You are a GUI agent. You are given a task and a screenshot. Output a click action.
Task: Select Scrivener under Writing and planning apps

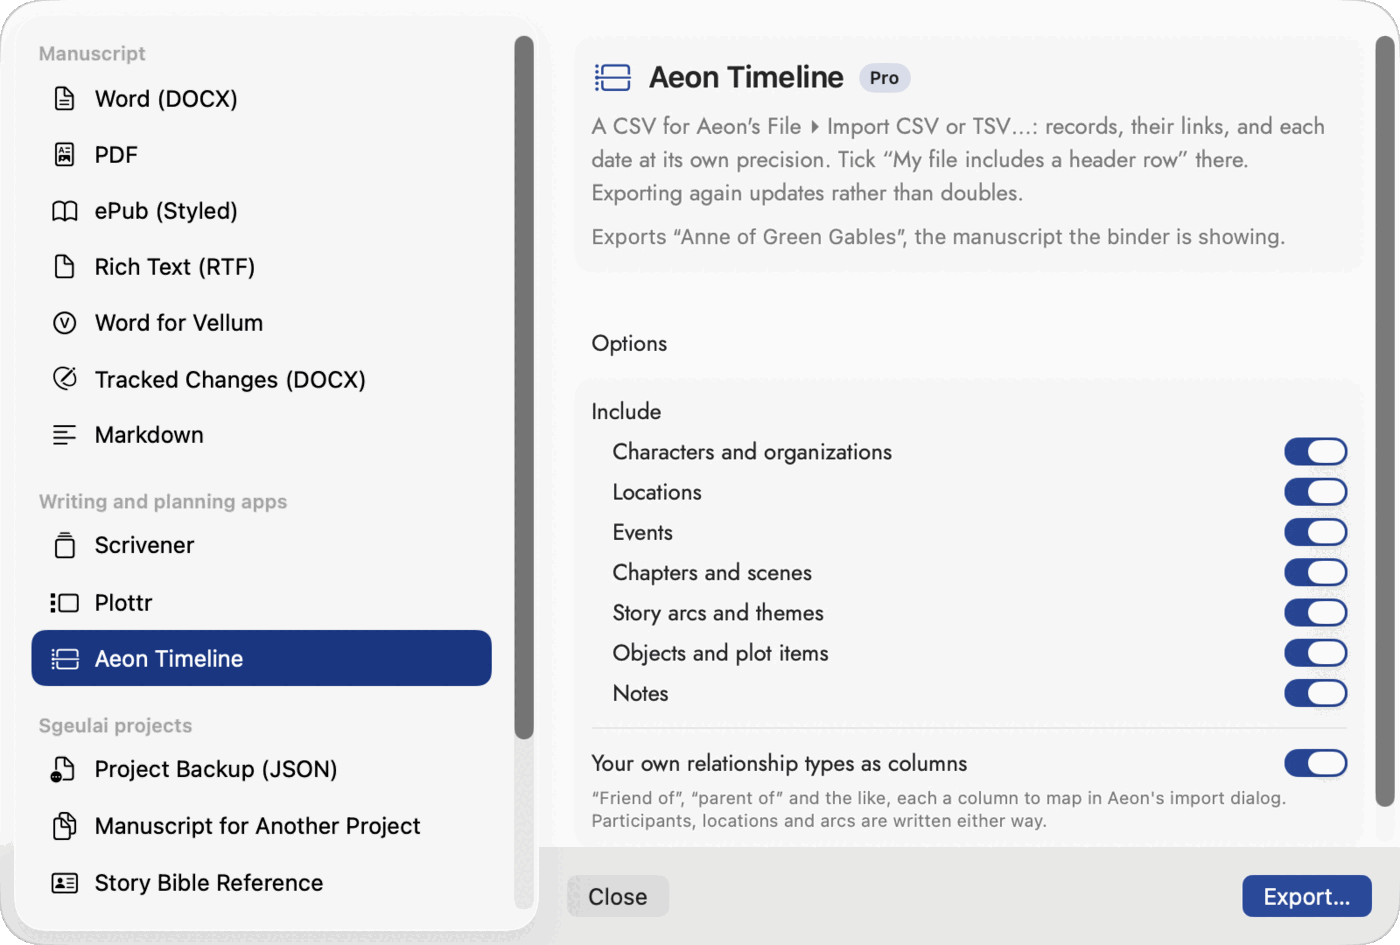pyautogui.click(x=262, y=545)
